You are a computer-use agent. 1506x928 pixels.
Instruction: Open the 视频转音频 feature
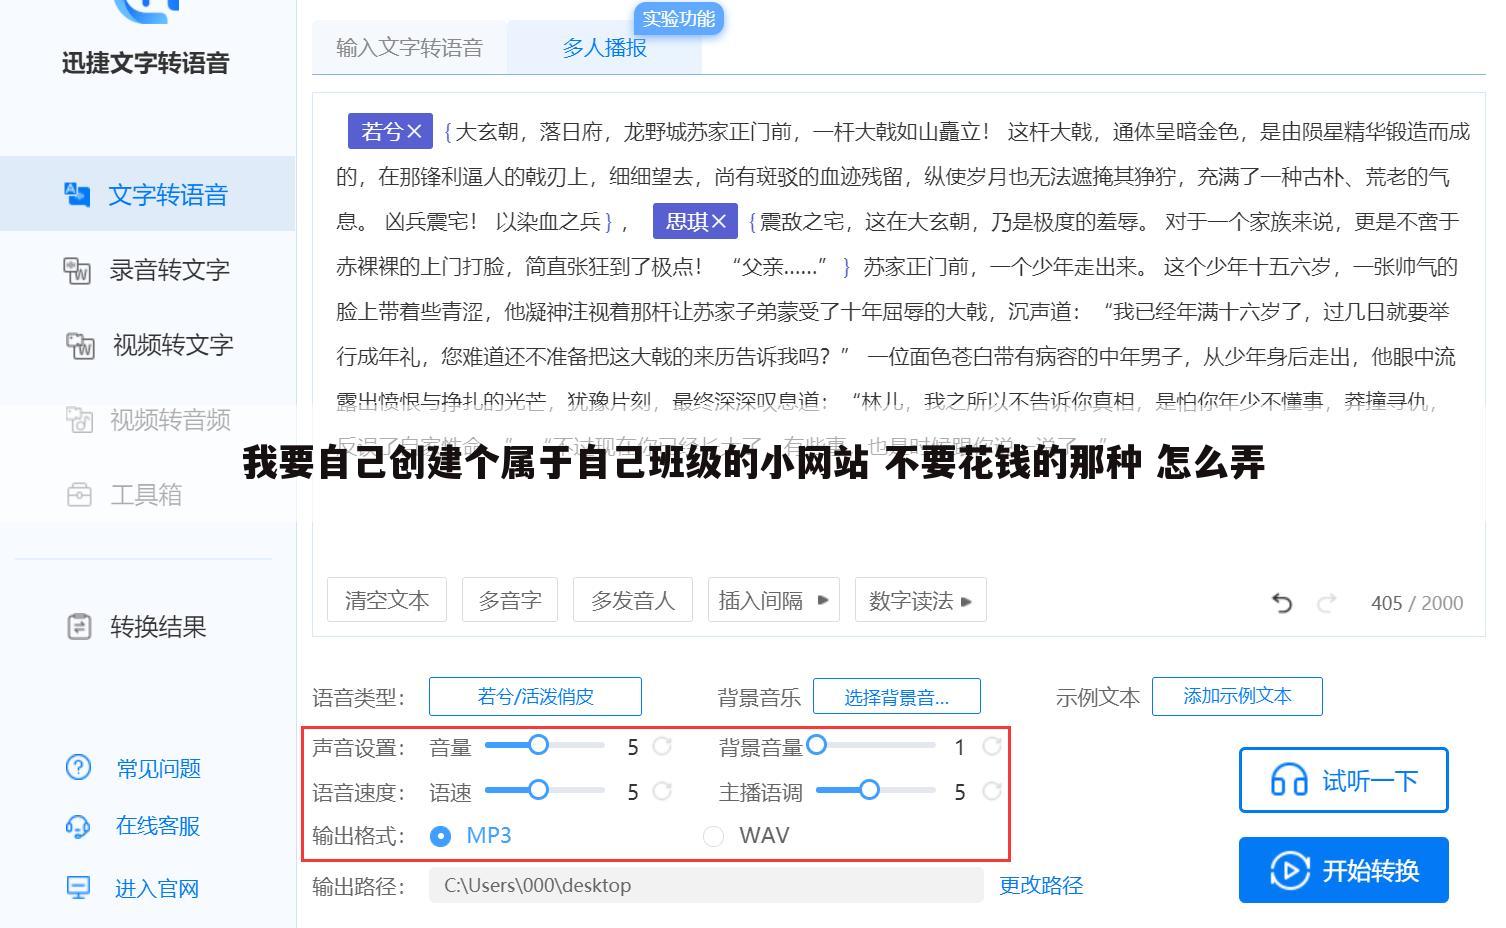click(169, 420)
